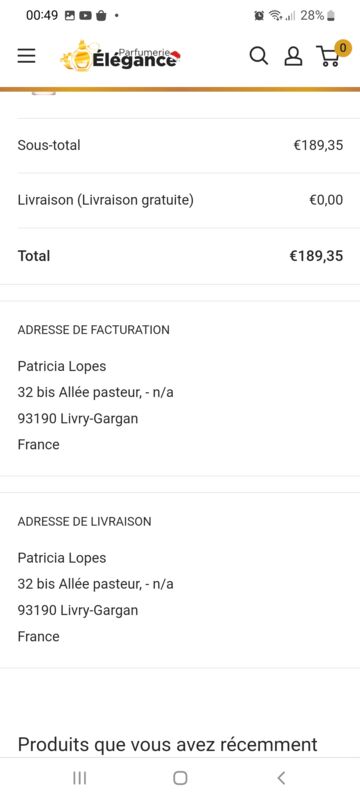Open the user account icon

[x=293, y=56]
